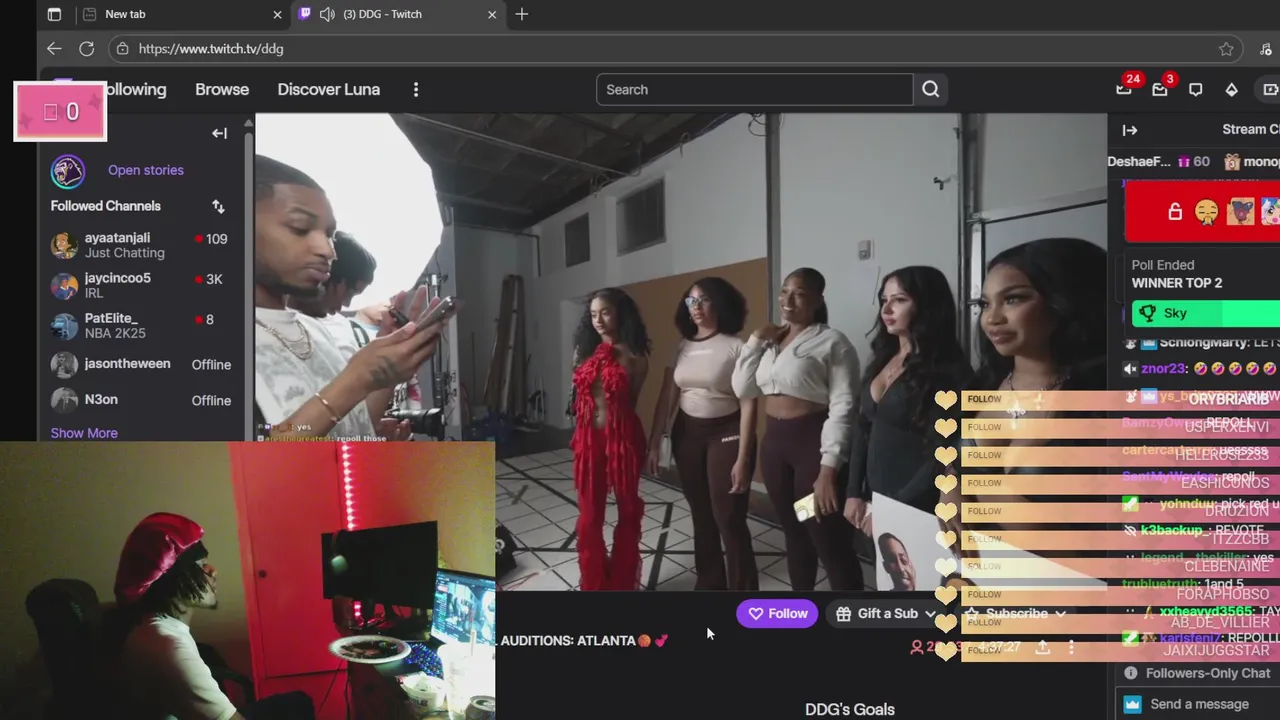The width and height of the screenshot is (1280, 720).
Task: Open the jaycincoo5 IRL channel
Action: [x=140, y=285]
